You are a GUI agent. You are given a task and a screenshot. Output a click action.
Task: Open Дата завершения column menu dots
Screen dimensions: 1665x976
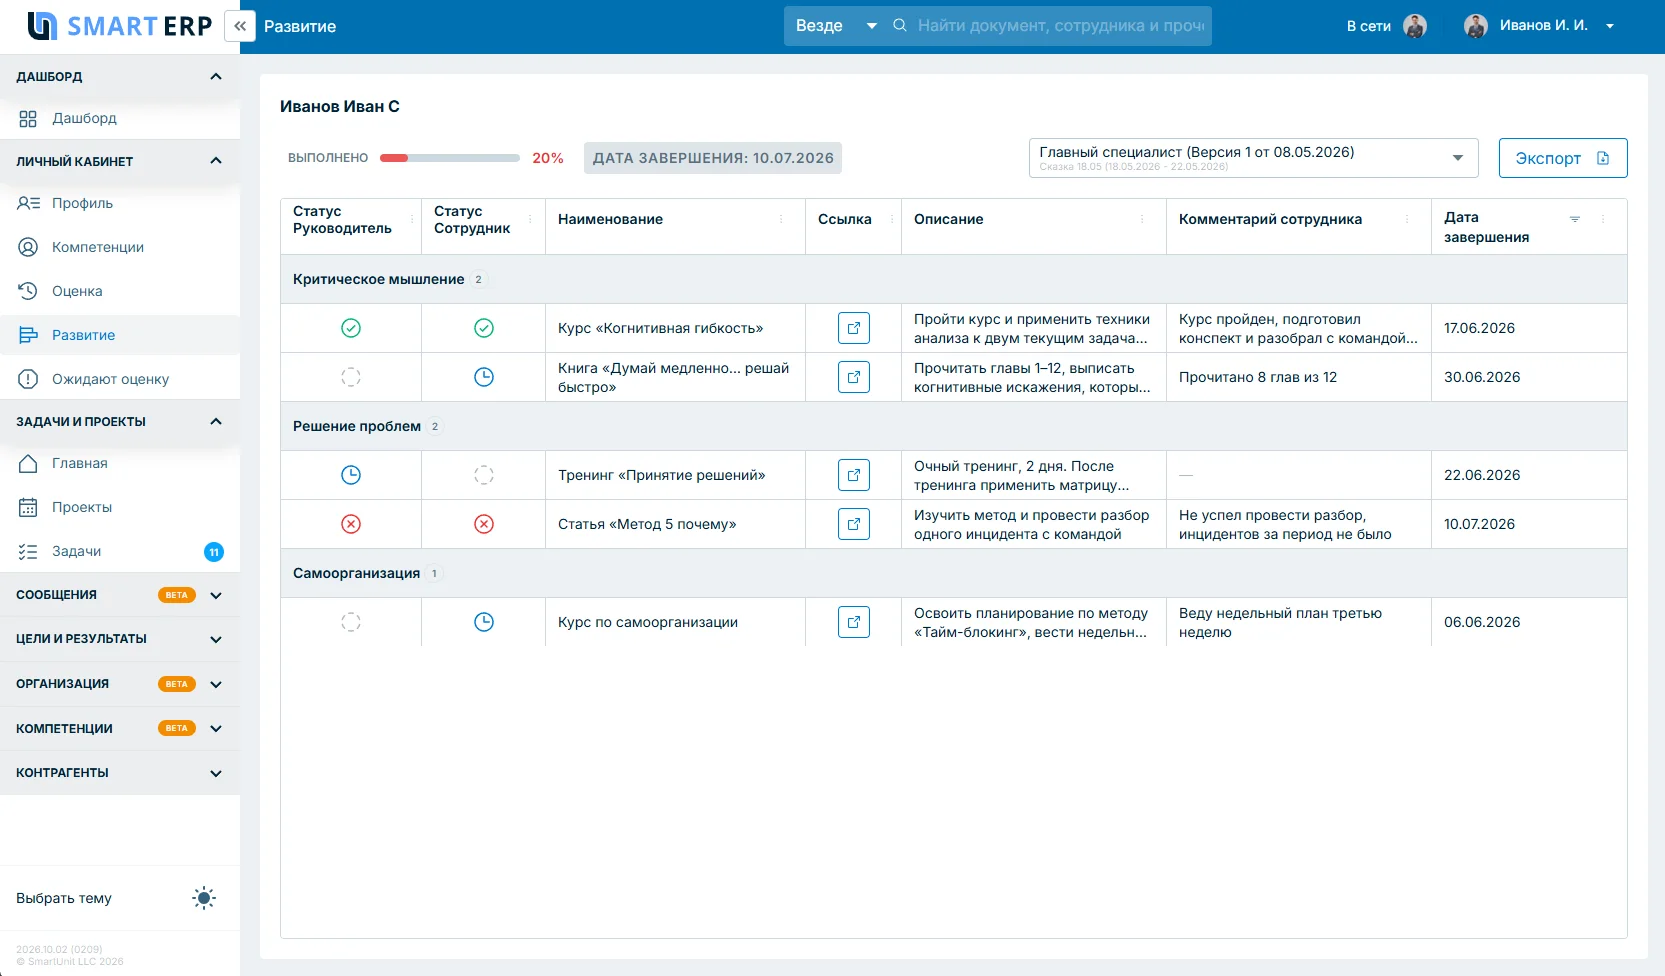(1603, 219)
